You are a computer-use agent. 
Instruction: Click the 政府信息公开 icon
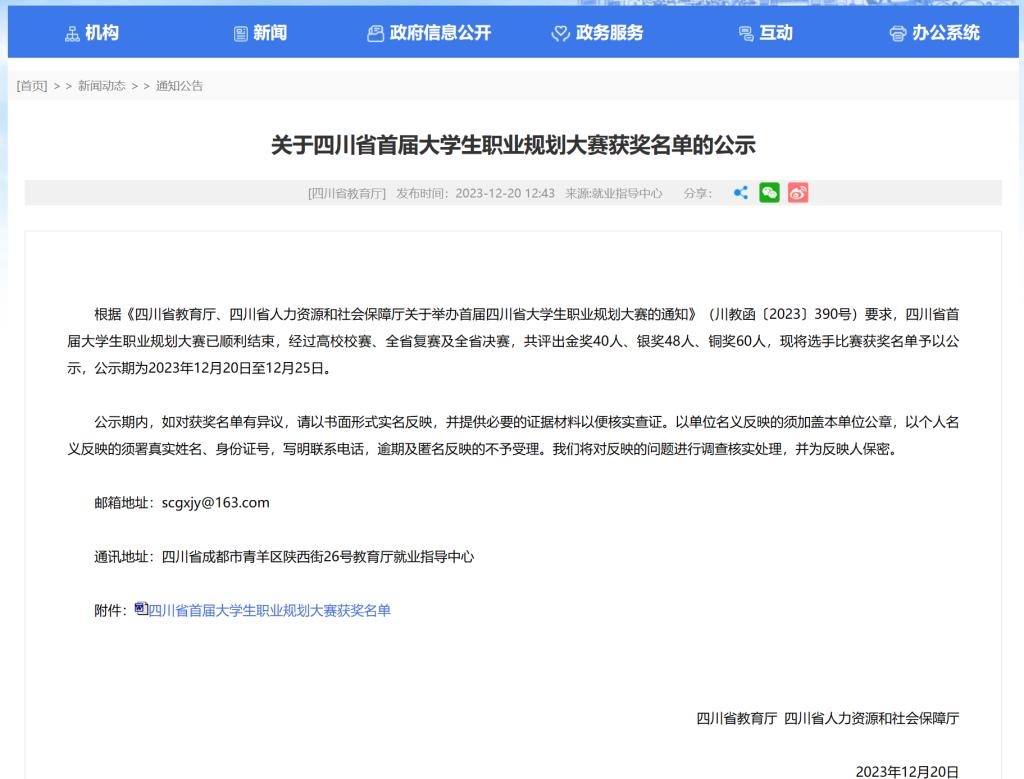376,33
